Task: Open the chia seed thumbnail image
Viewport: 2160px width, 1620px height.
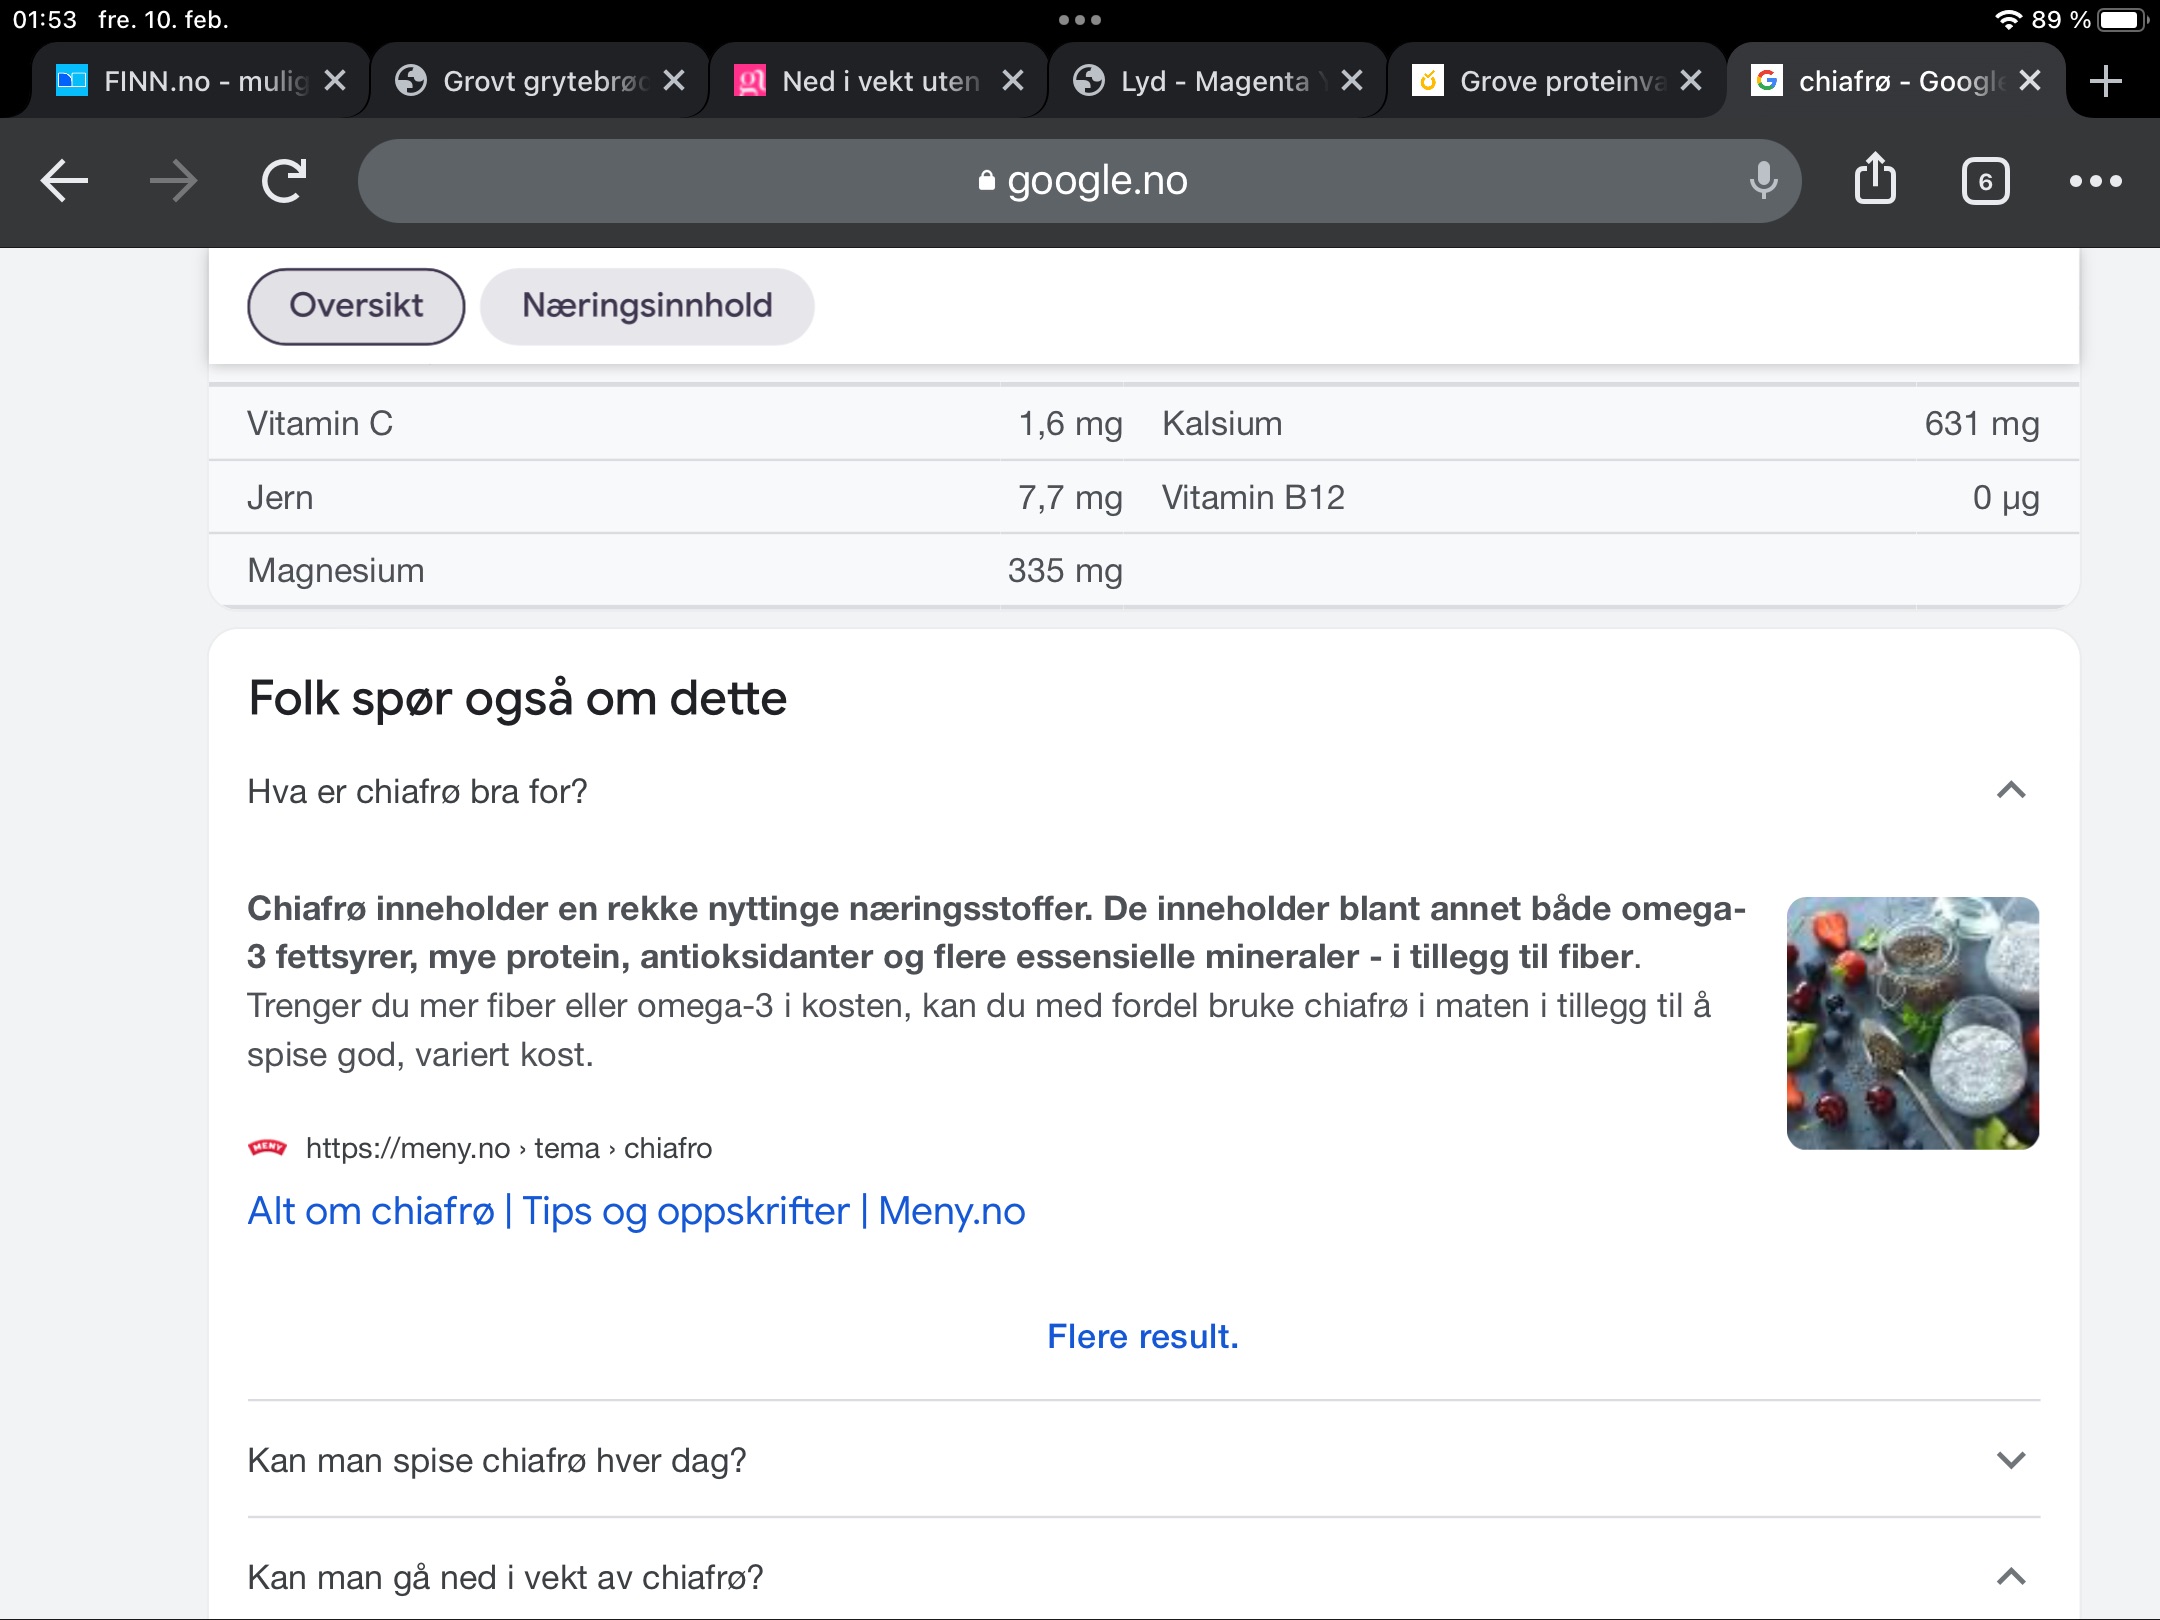Action: 1913,1023
